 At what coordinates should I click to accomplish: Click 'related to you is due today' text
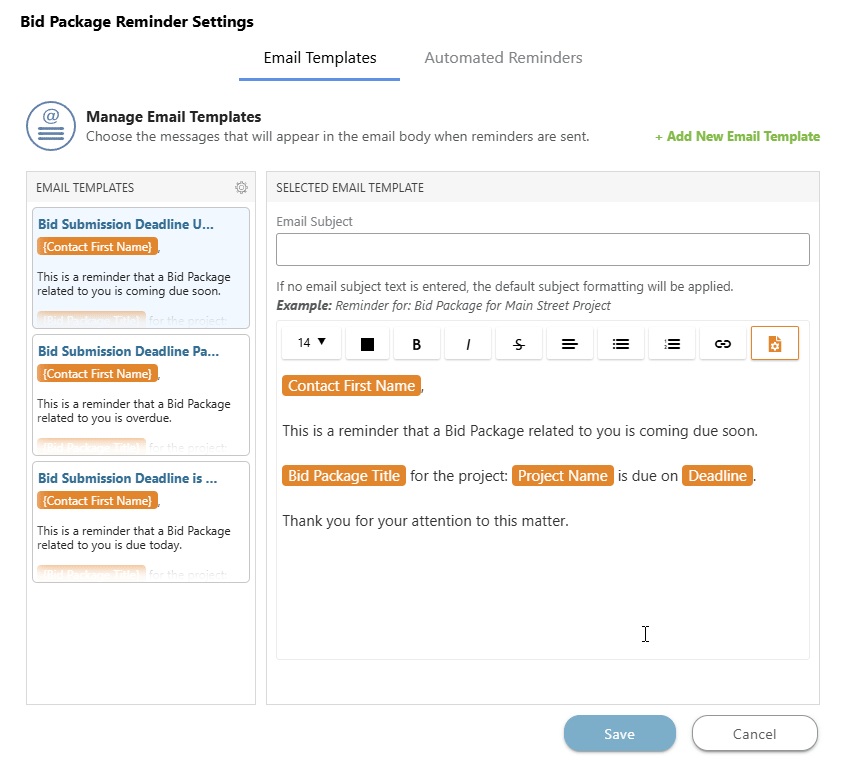(x=109, y=545)
